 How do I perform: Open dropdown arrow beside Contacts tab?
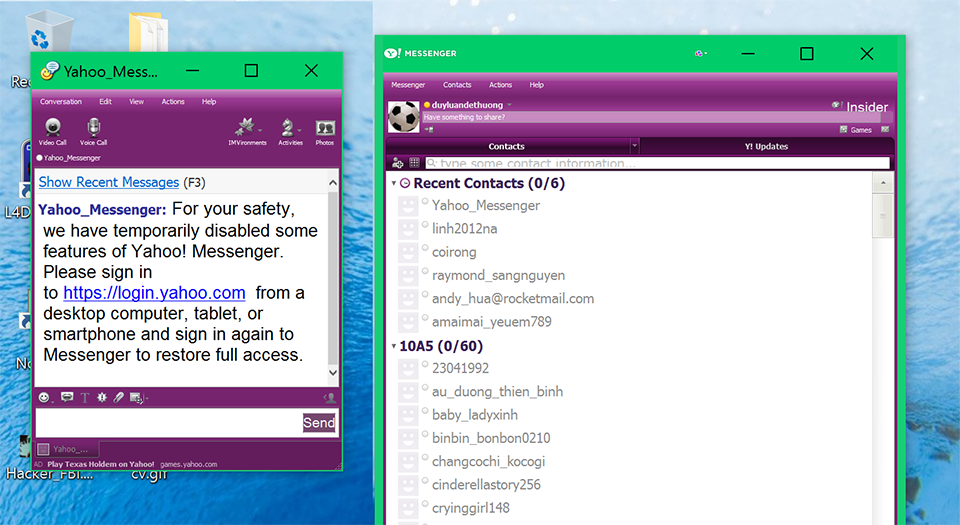tap(634, 146)
